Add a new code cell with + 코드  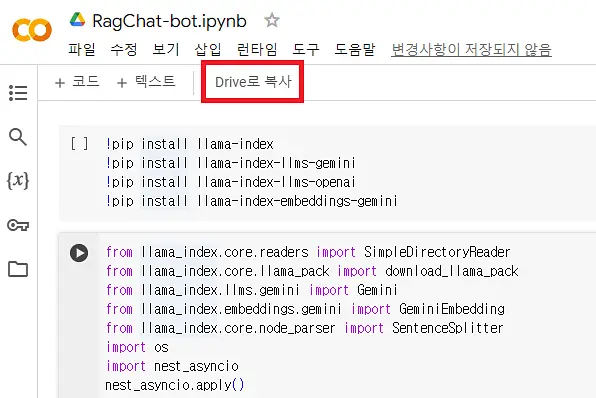pos(77,82)
